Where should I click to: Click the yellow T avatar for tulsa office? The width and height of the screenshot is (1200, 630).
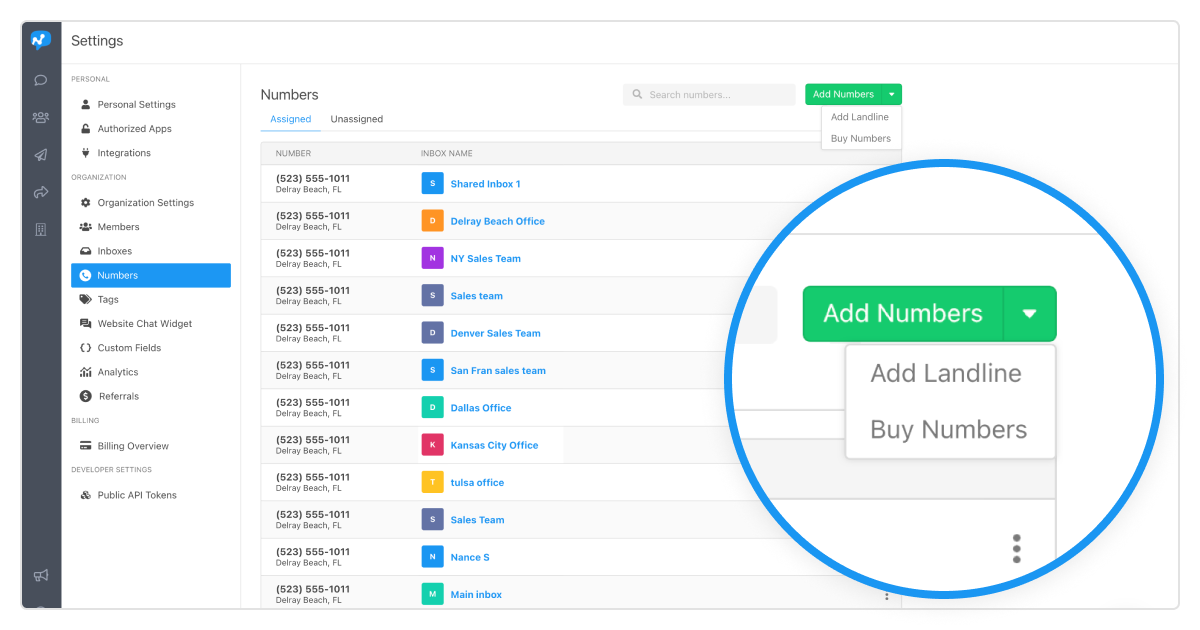pyautogui.click(x=432, y=482)
